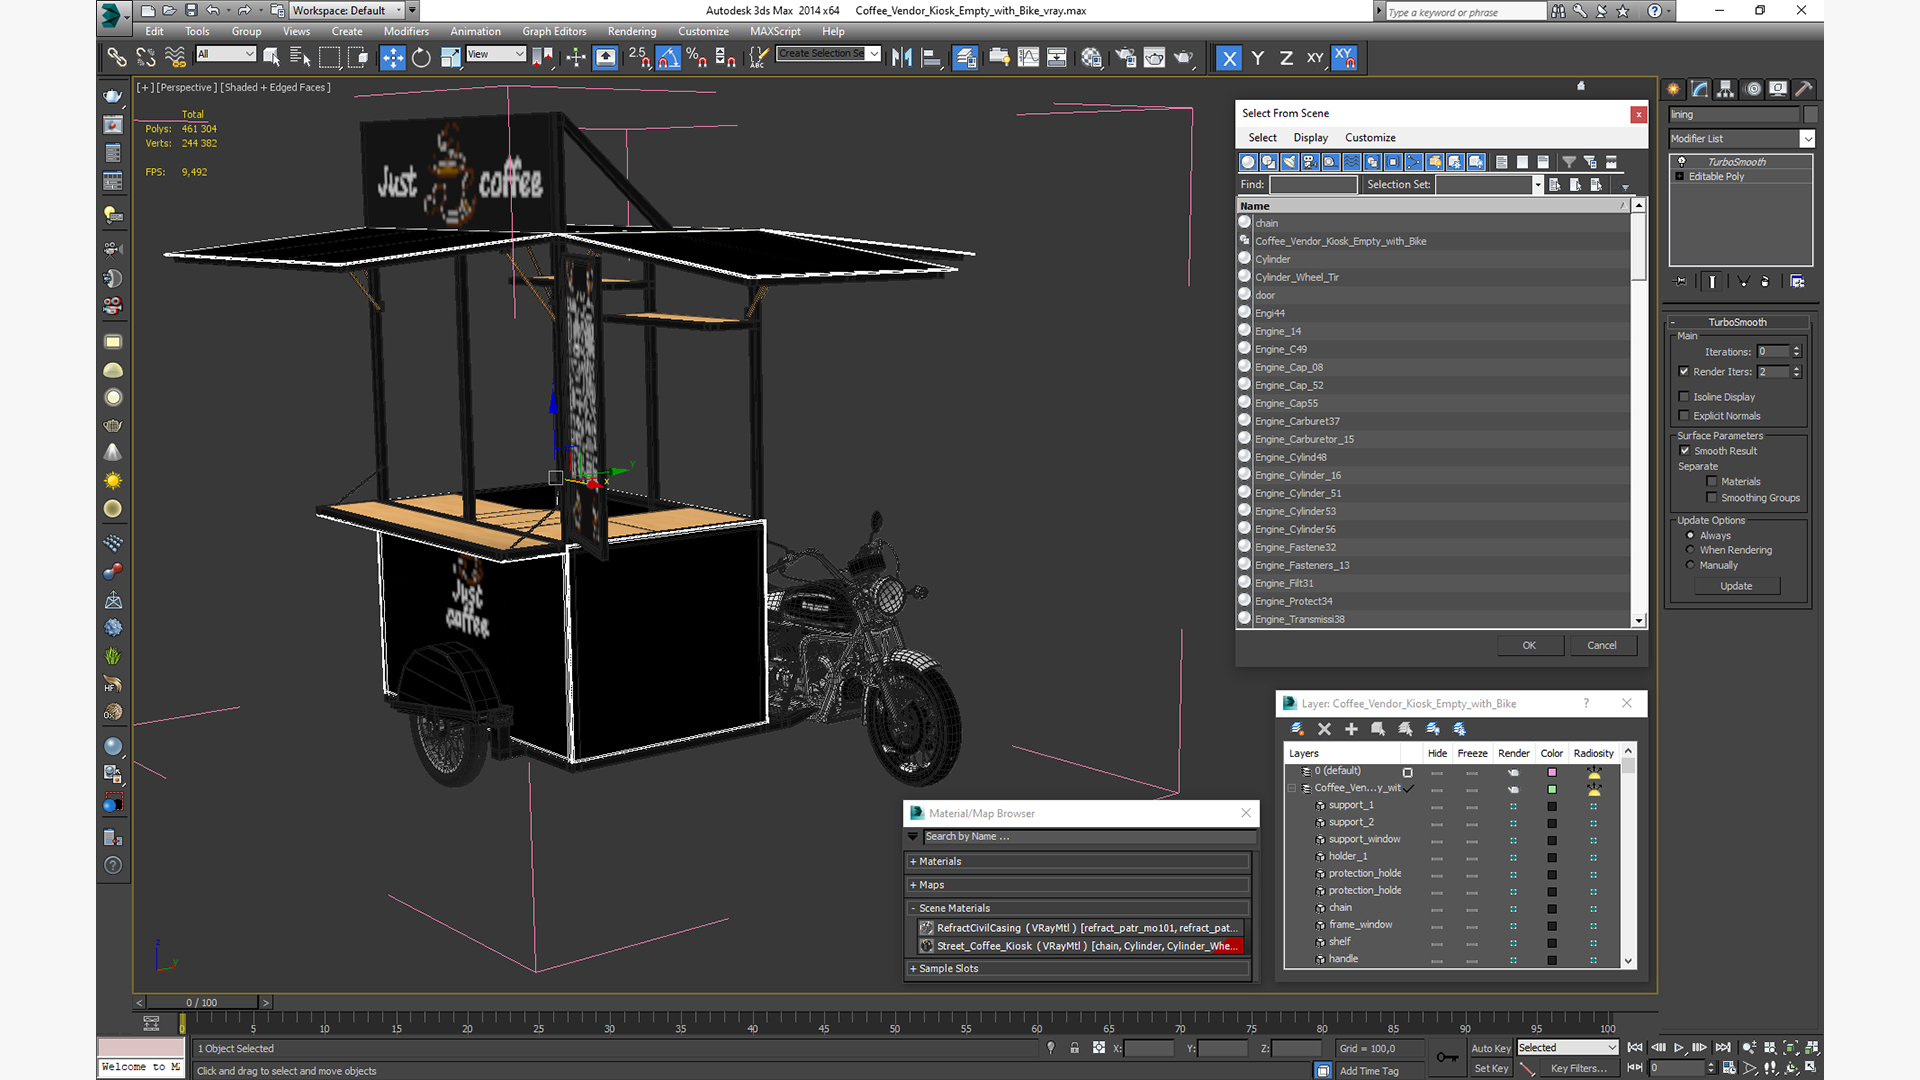Click the Key Mode key icon
The height and width of the screenshot is (1080, 1920).
point(1447,1057)
